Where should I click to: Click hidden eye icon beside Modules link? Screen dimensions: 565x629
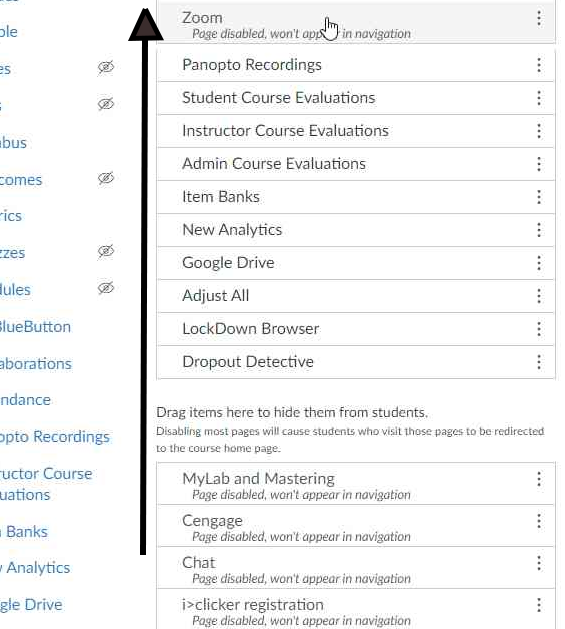click(106, 288)
